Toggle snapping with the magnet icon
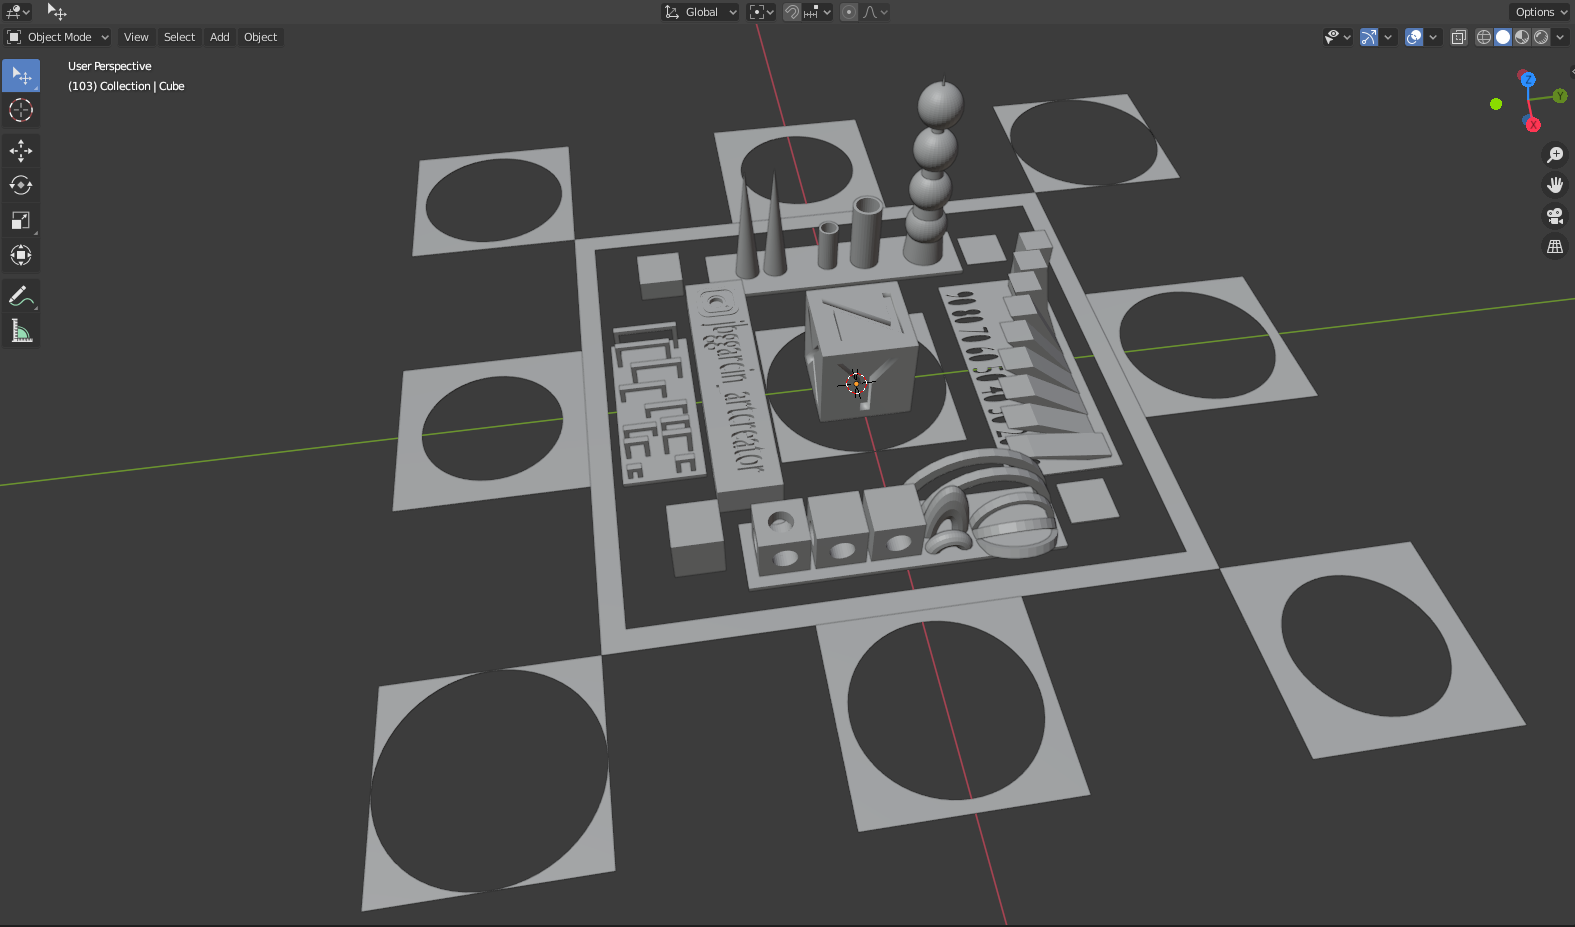1575x927 pixels. point(792,12)
